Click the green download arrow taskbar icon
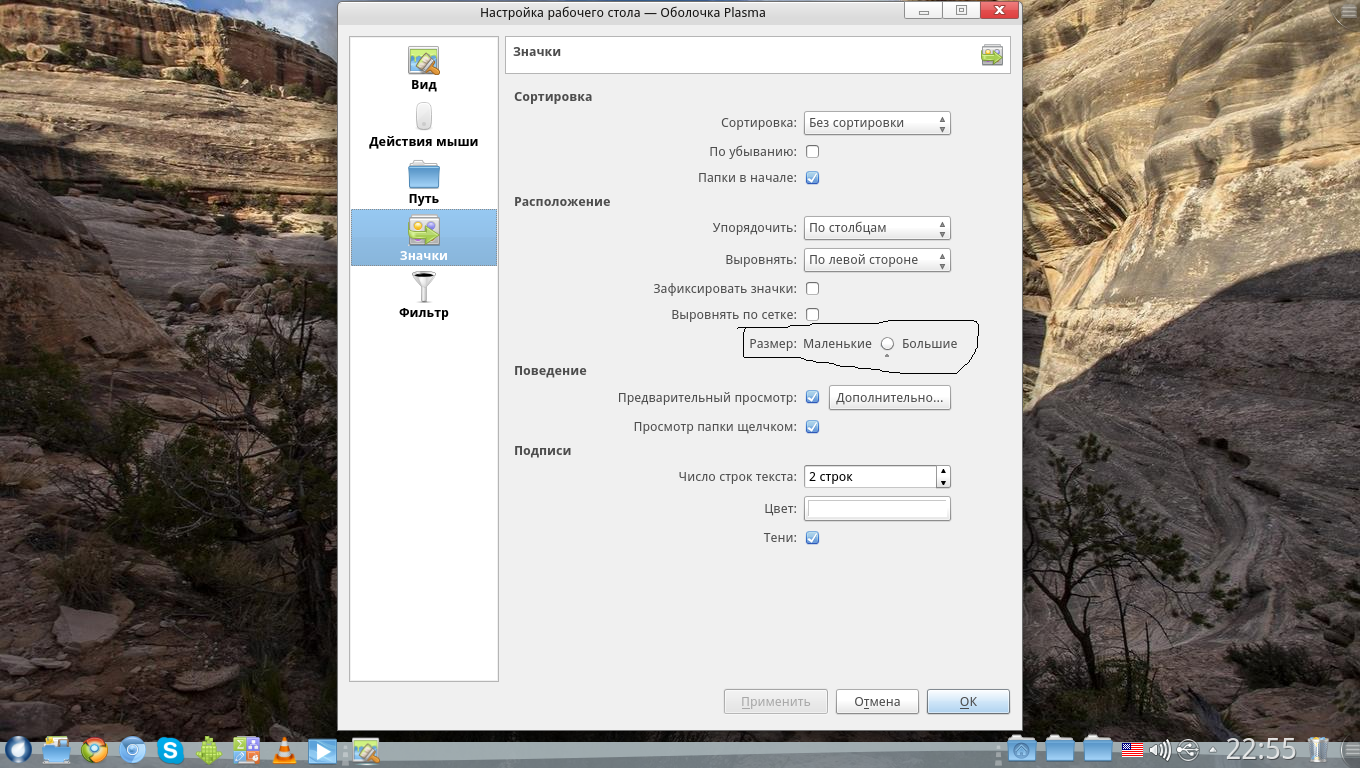The image size is (1360, 768). [209, 749]
